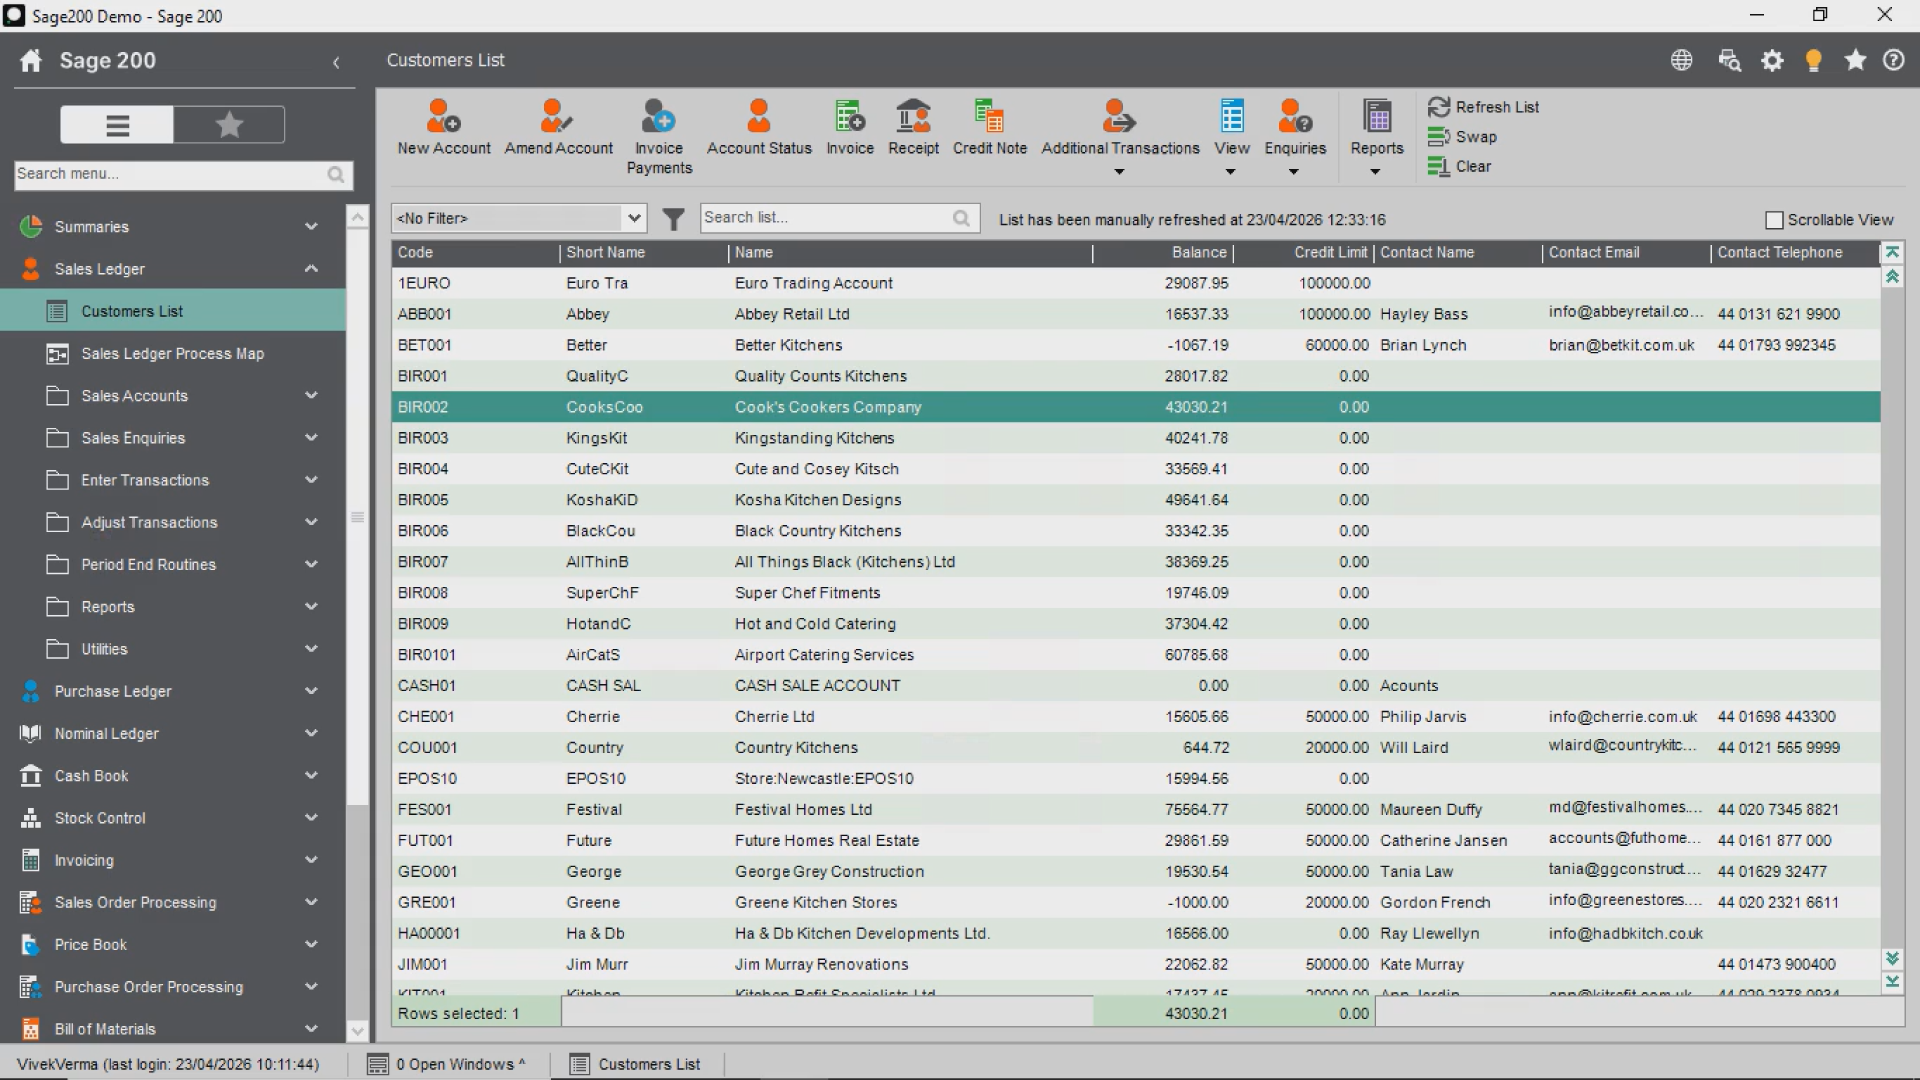The image size is (1920, 1080).
Task: Click the favourites star in header
Action: pos(1855,60)
